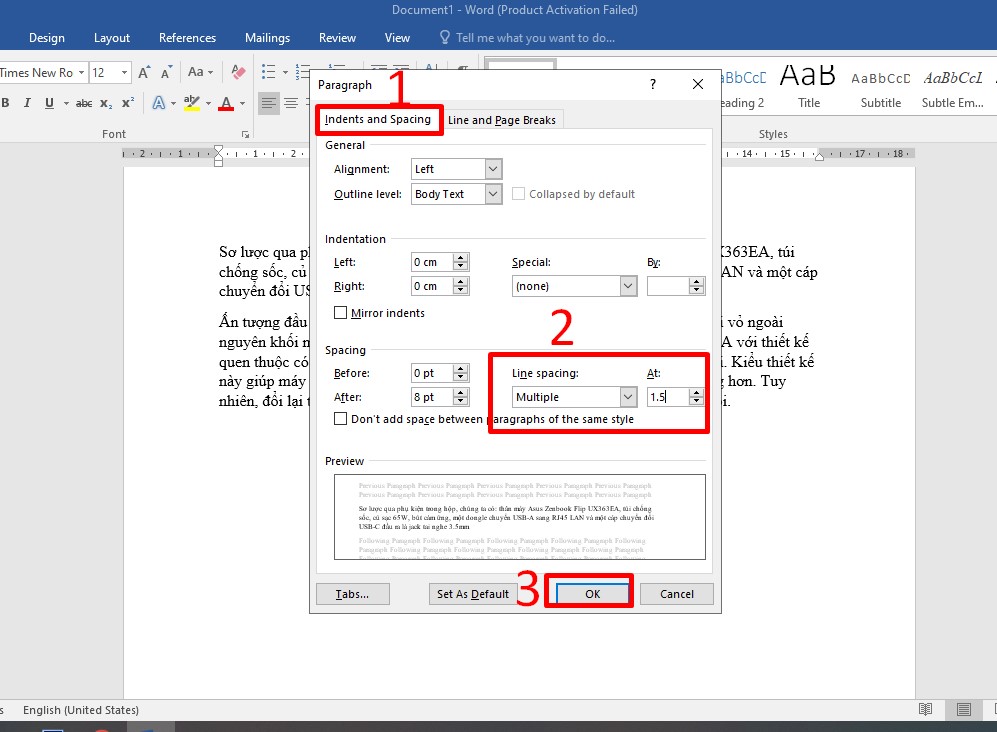Click the Set As Default button
997x732 pixels.
[473, 594]
